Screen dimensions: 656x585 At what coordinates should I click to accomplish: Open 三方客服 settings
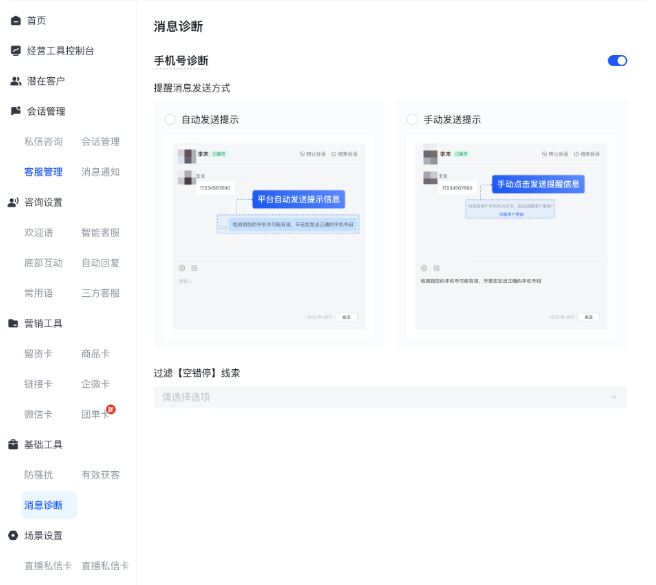(x=100, y=293)
